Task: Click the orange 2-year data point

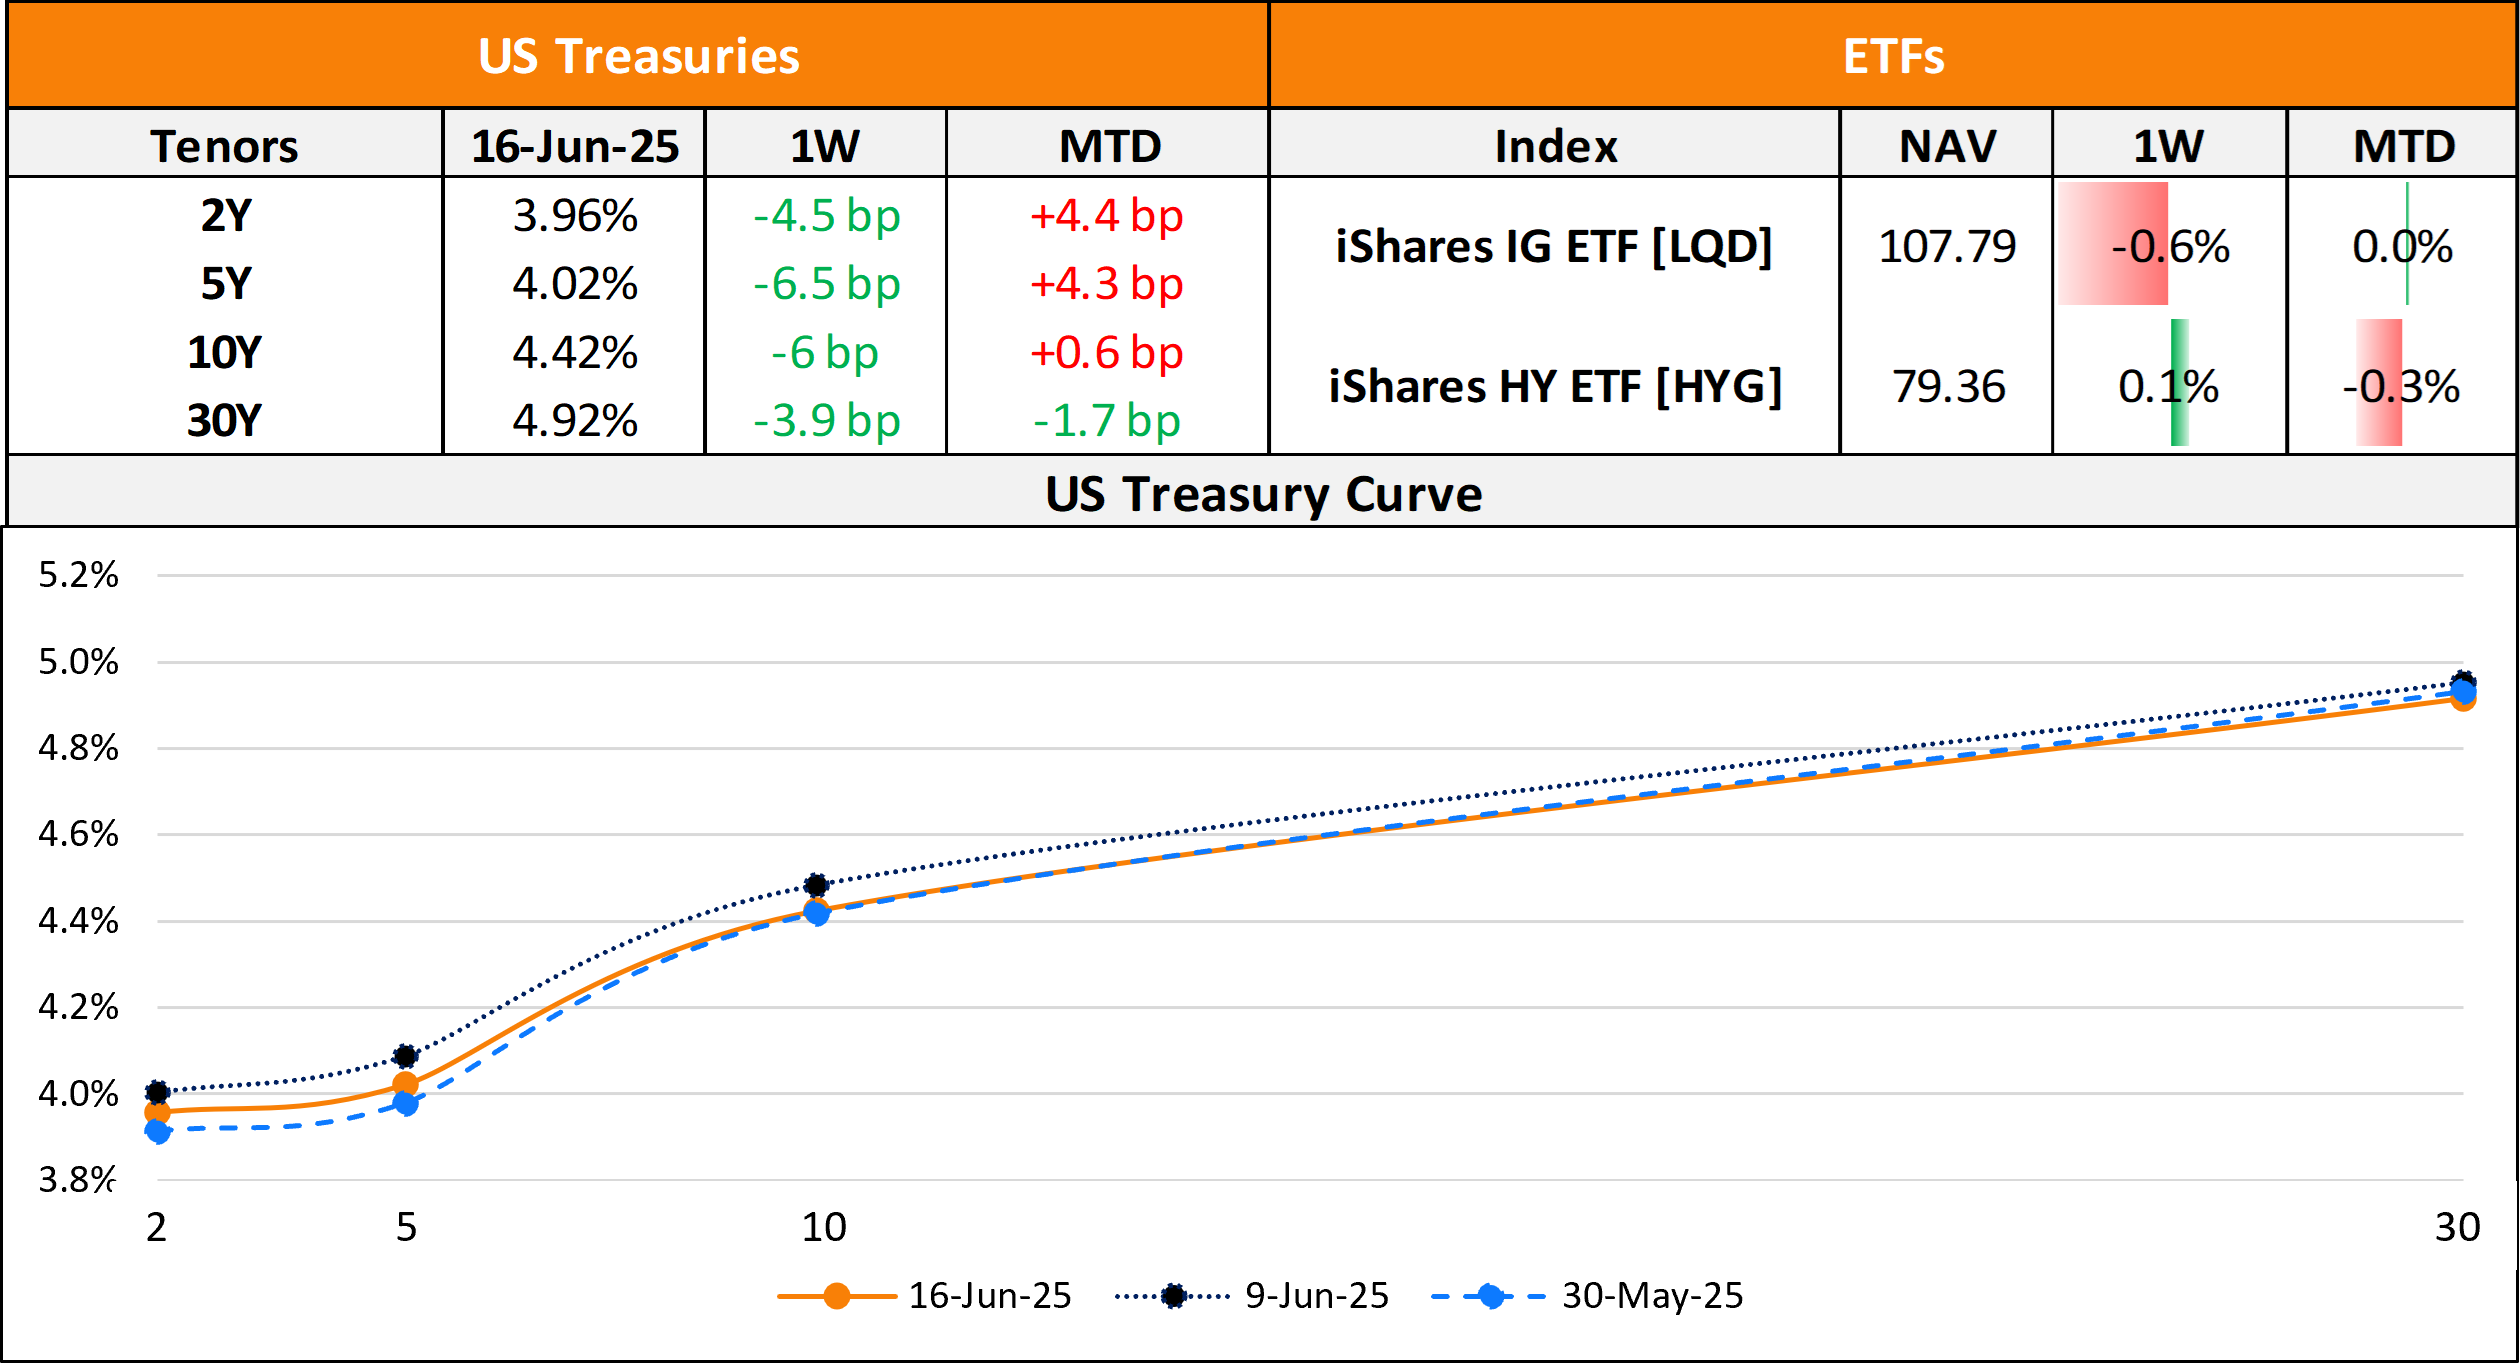Action: pyautogui.click(x=157, y=1112)
